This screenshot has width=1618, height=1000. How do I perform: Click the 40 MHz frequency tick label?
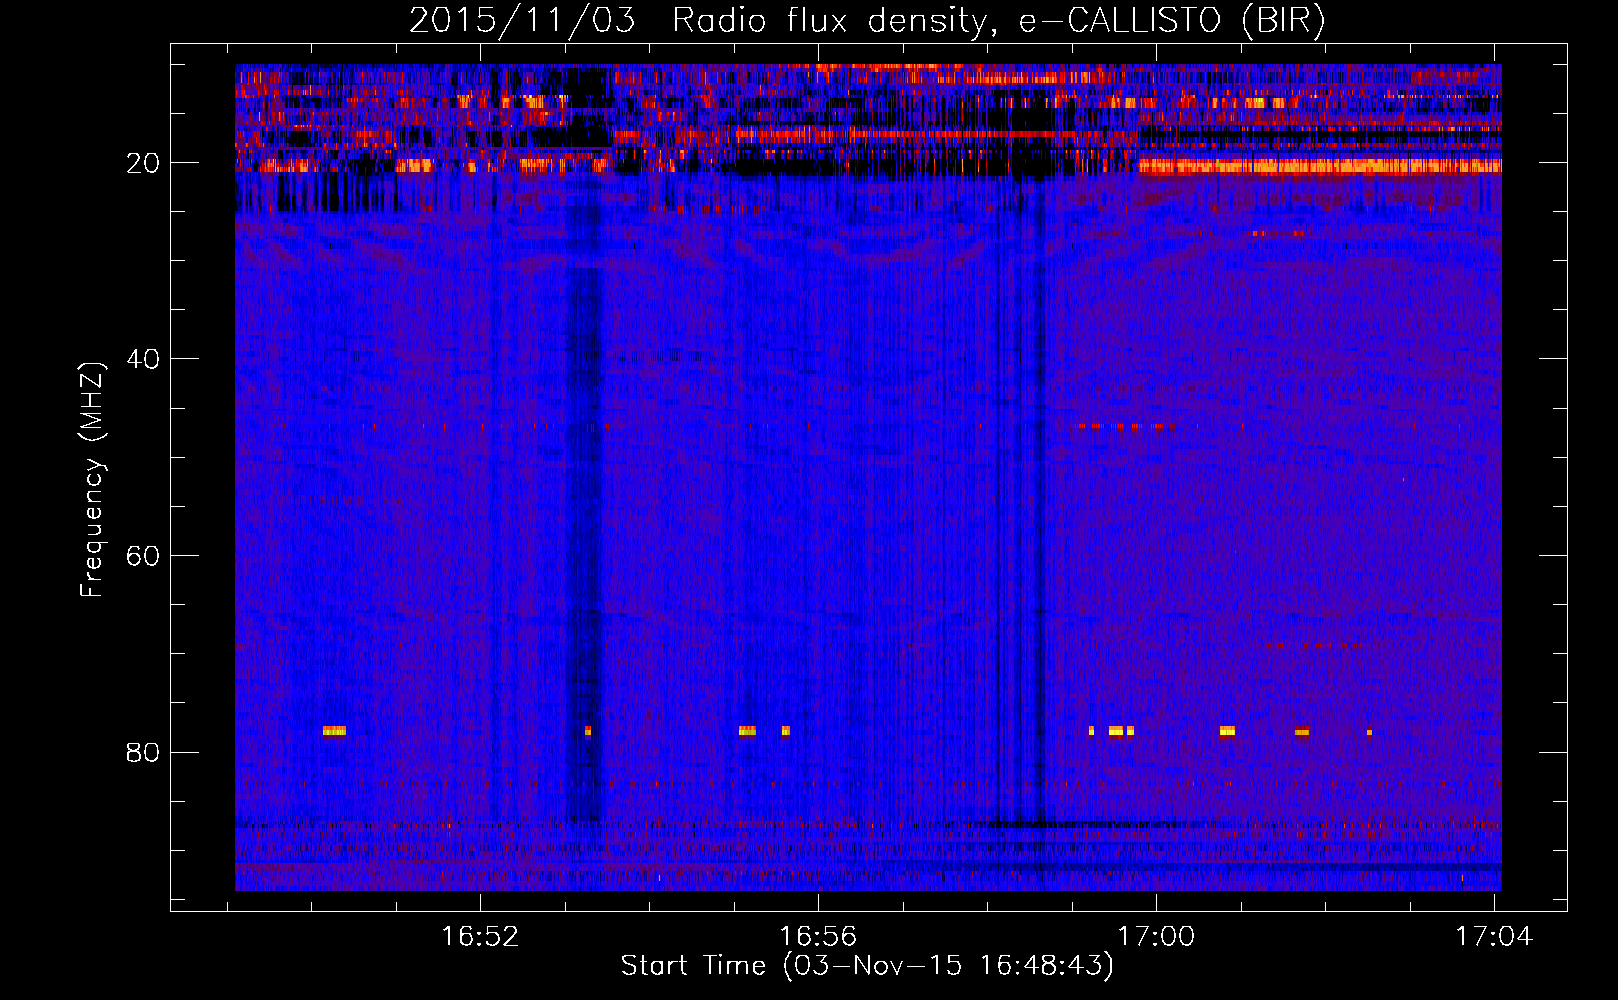coord(143,359)
